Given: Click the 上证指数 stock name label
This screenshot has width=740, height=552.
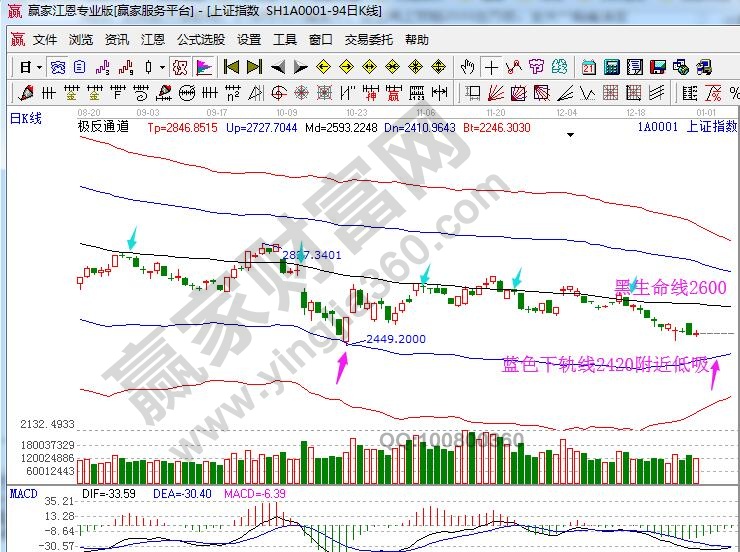Looking at the screenshot, I should pyautogui.click(x=709, y=127).
